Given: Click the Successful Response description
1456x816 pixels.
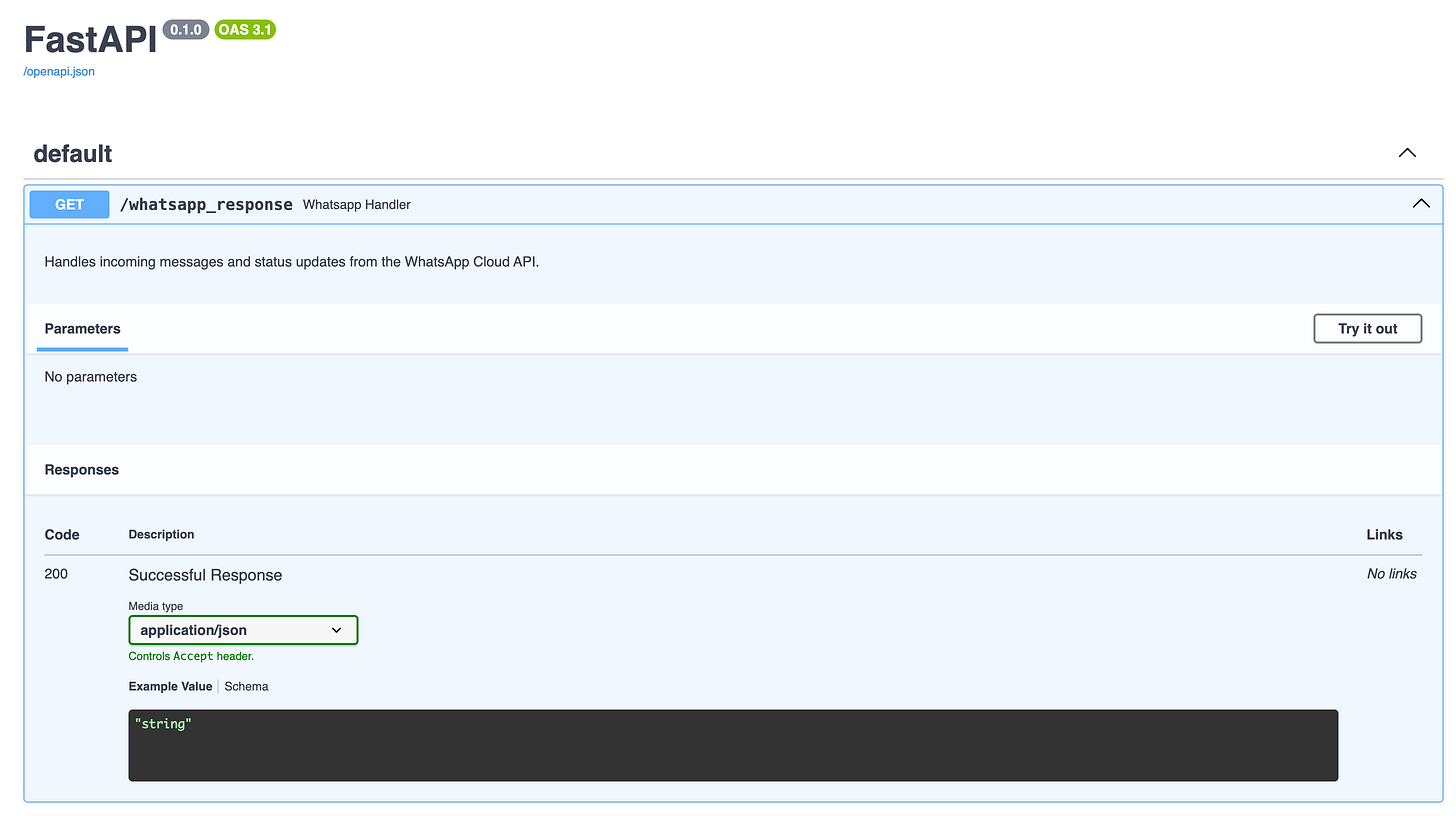Looking at the screenshot, I should [x=205, y=575].
